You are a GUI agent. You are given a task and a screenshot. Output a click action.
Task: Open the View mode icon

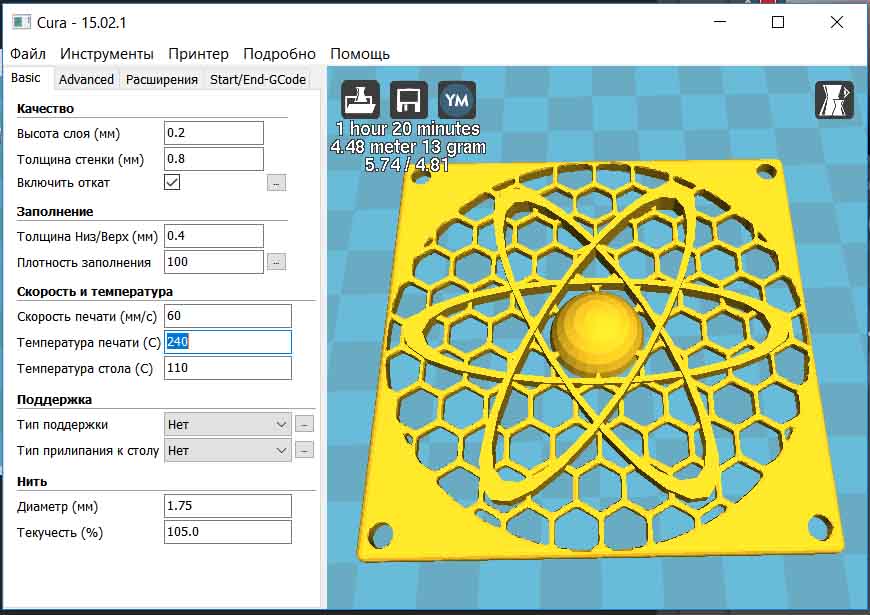(x=834, y=100)
